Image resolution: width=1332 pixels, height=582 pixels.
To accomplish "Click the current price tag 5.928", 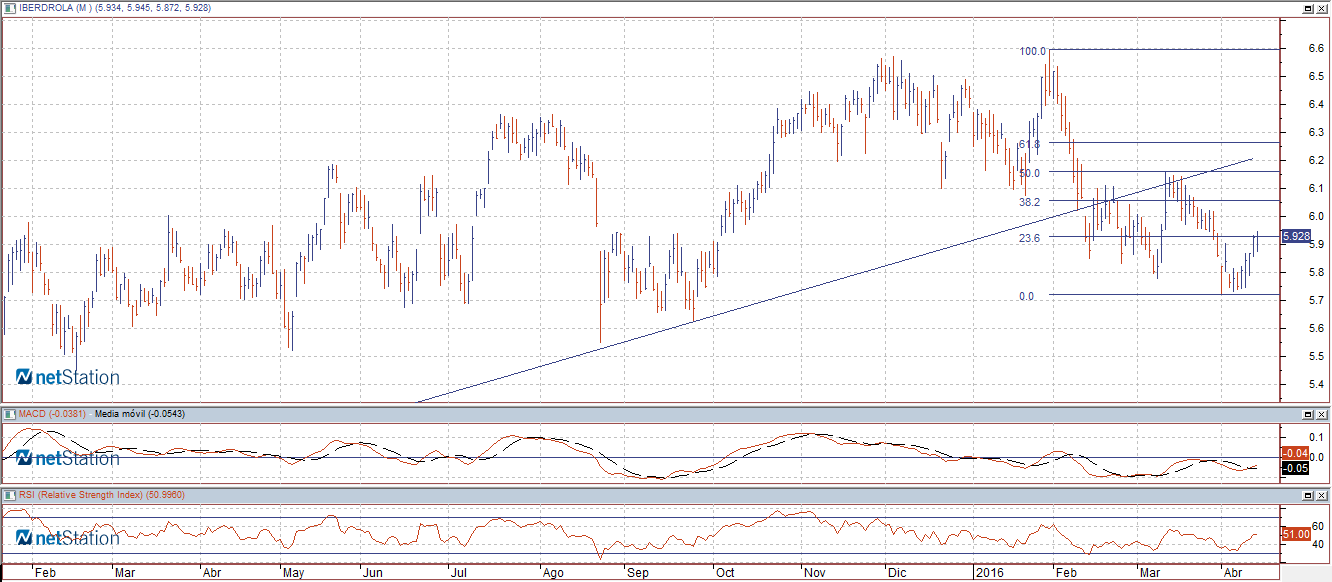I will click(x=1295, y=236).
